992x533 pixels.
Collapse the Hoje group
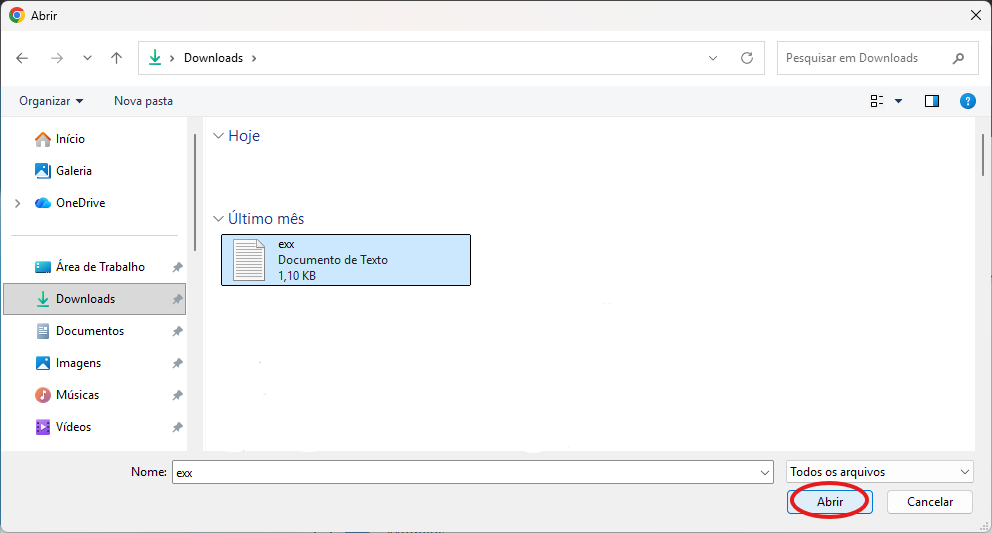pyautogui.click(x=219, y=136)
